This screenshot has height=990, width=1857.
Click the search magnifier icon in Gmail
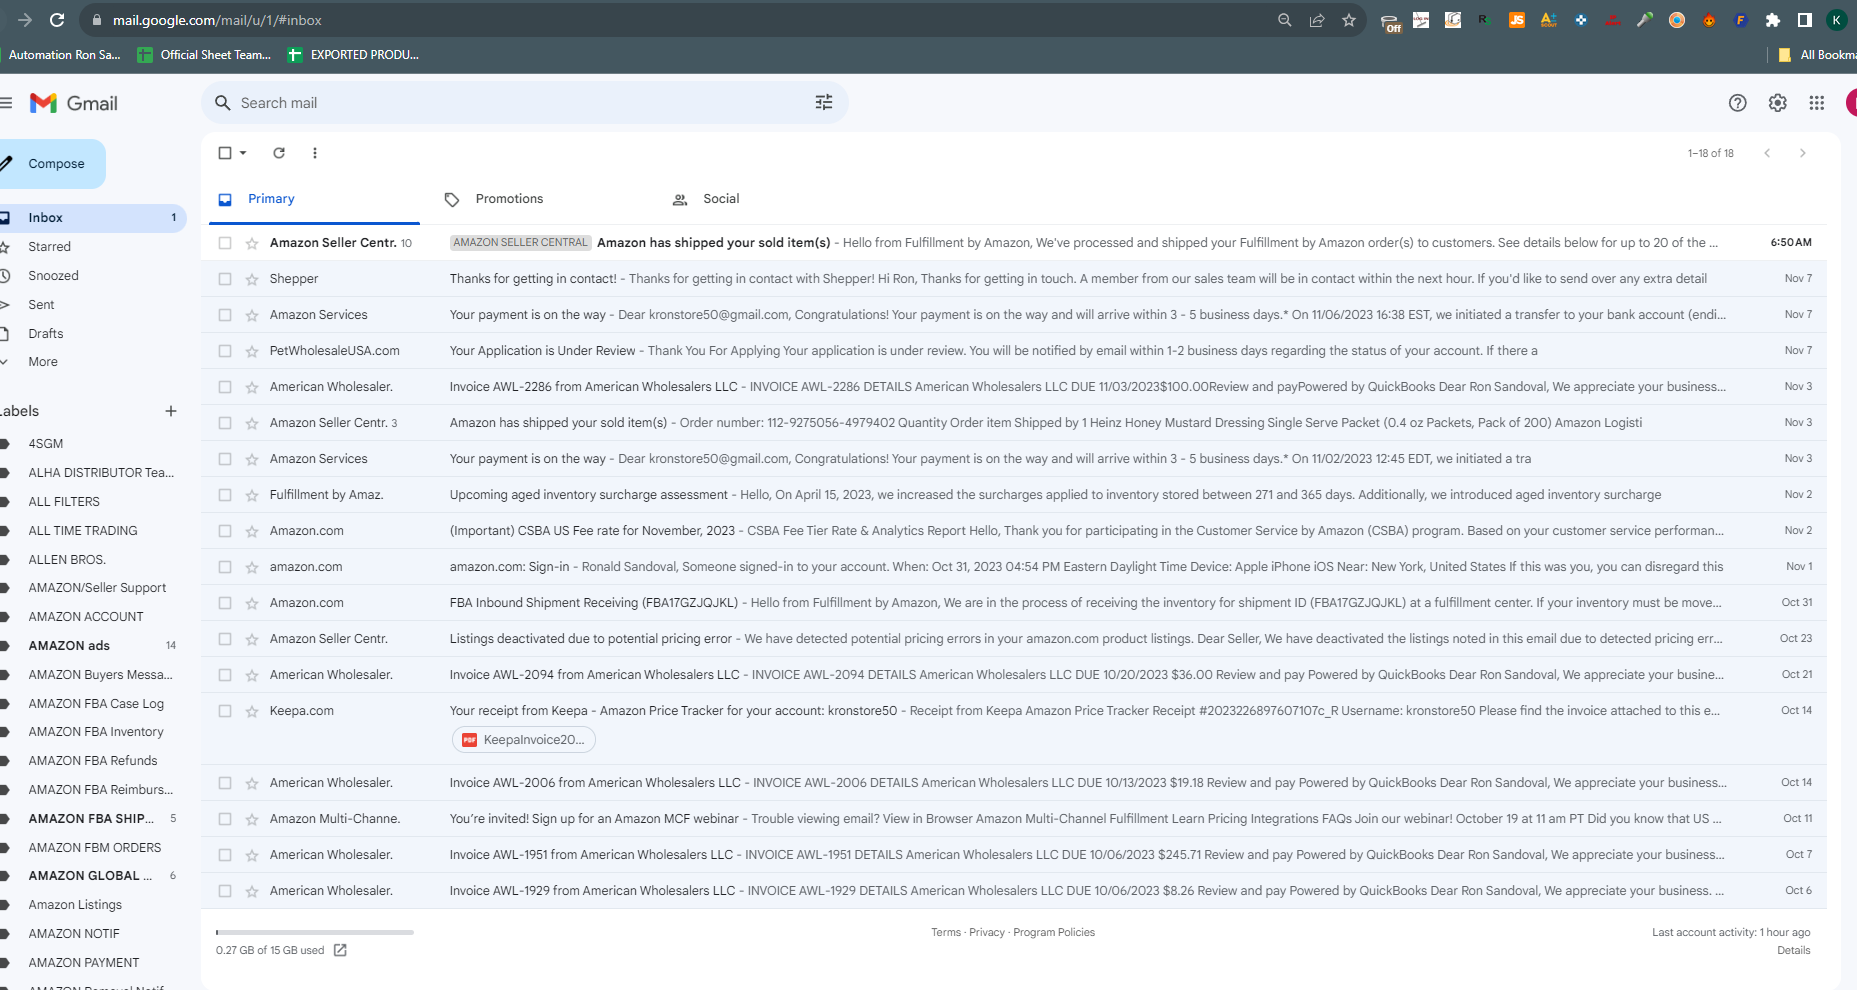(223, 103)
